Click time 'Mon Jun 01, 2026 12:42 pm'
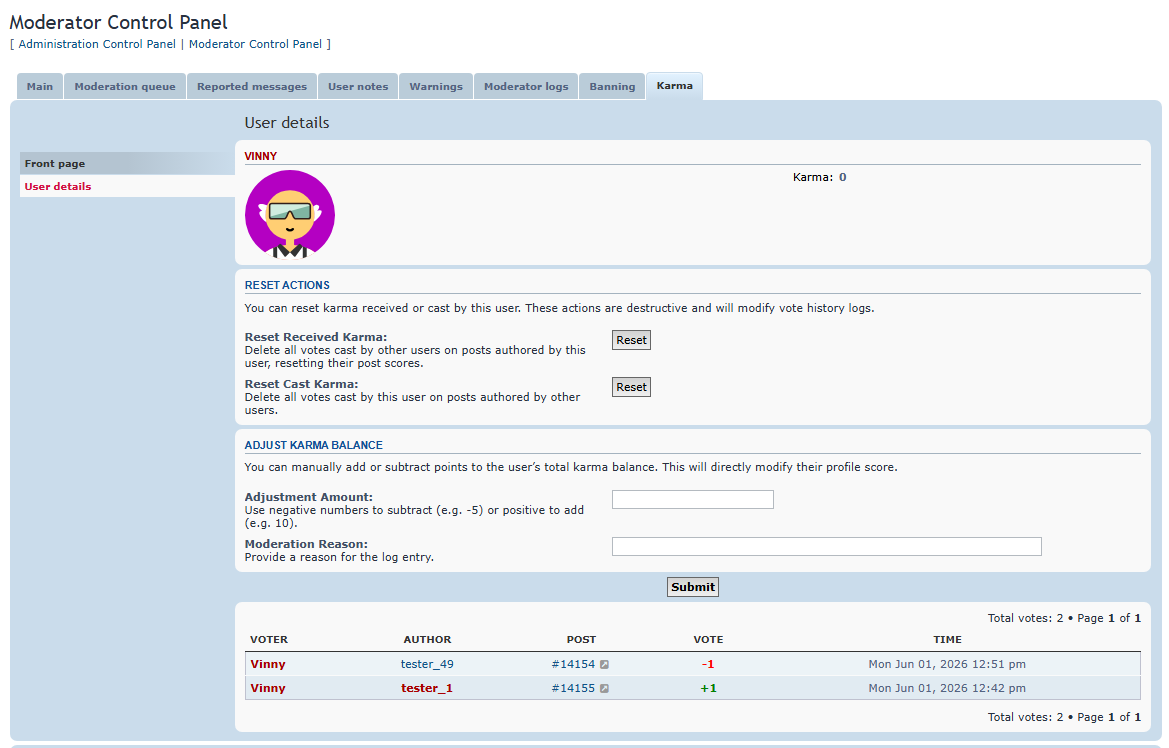This screenshot has width=1169, height=748. click(x=947, y=688)
